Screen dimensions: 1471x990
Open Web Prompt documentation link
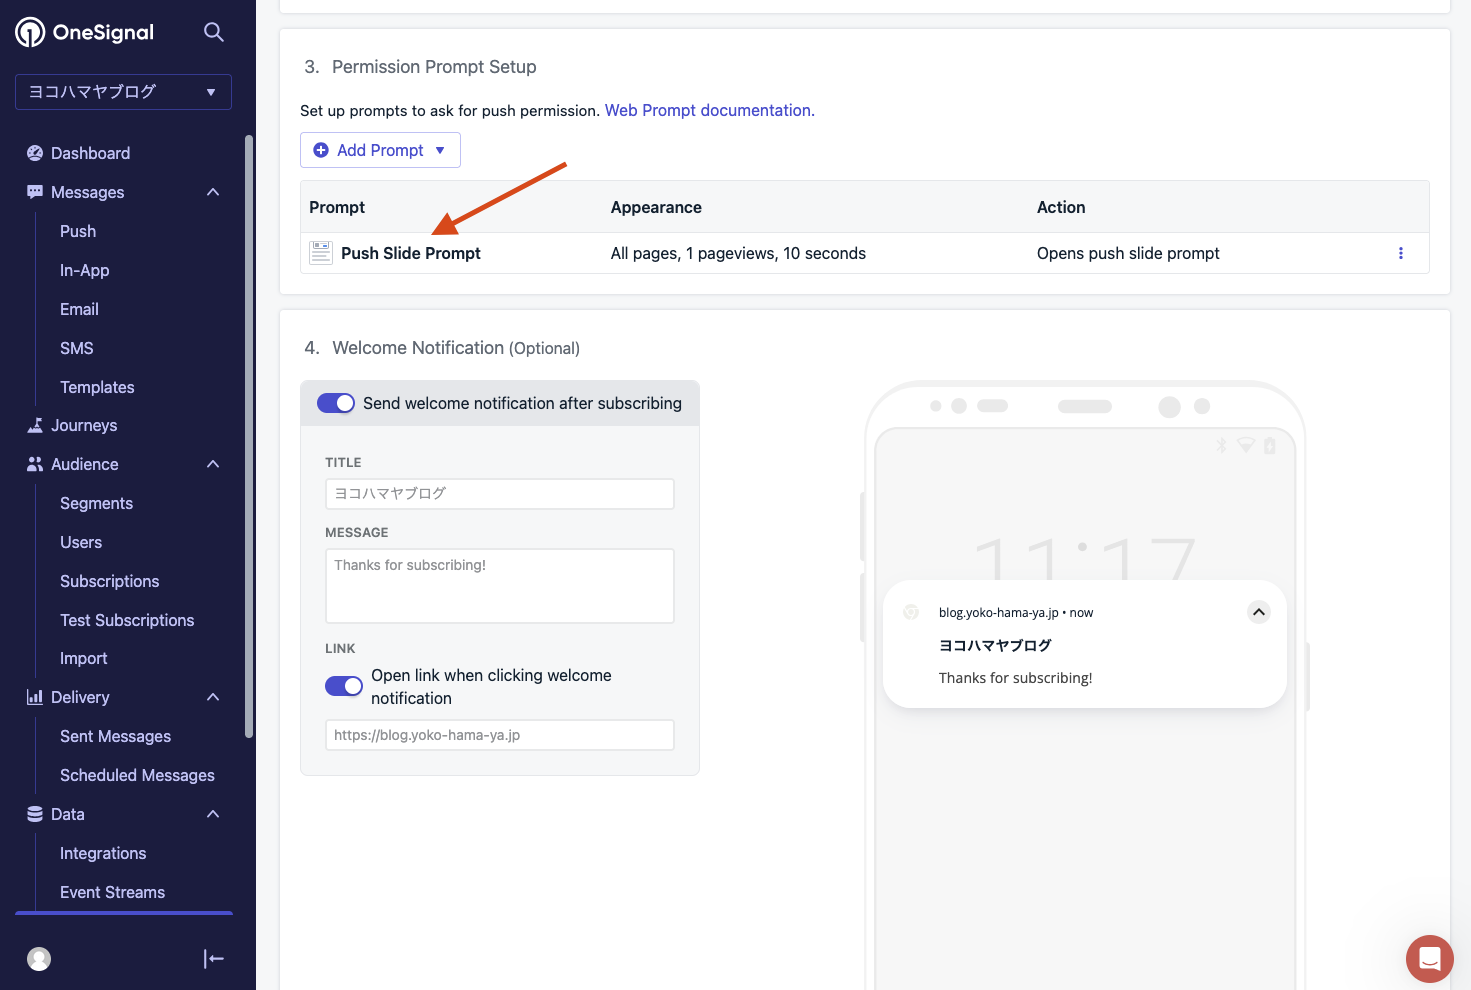click(709, 110)
